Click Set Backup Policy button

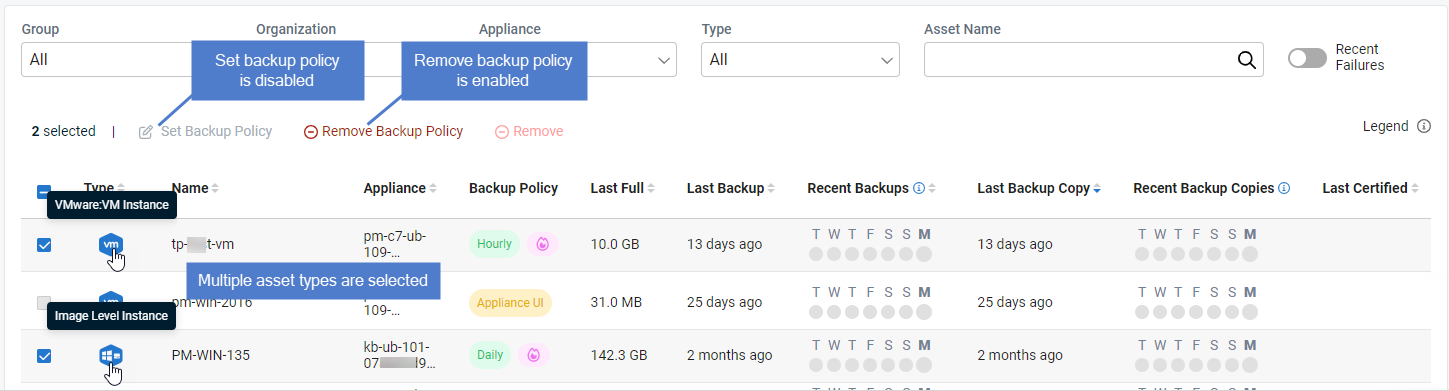(206, 131)
